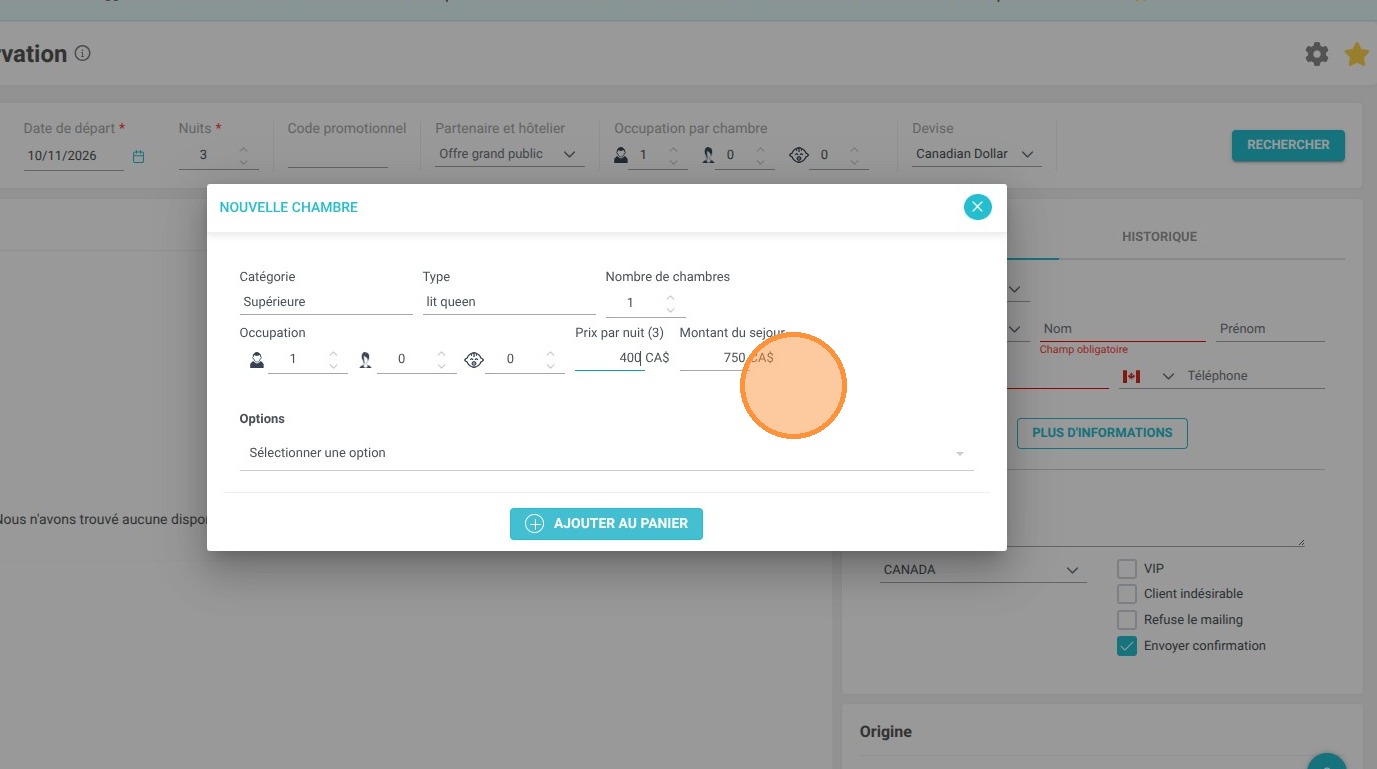Screen dimensions: 1377x769
Task: Check the Client indésirable box
Action: pyautogui.click(x=1127, y=594)
